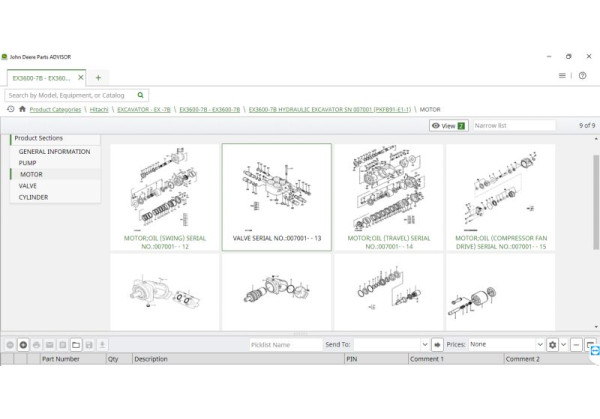Click the home icon in breadcrumb bar

[x=22, y=109]
